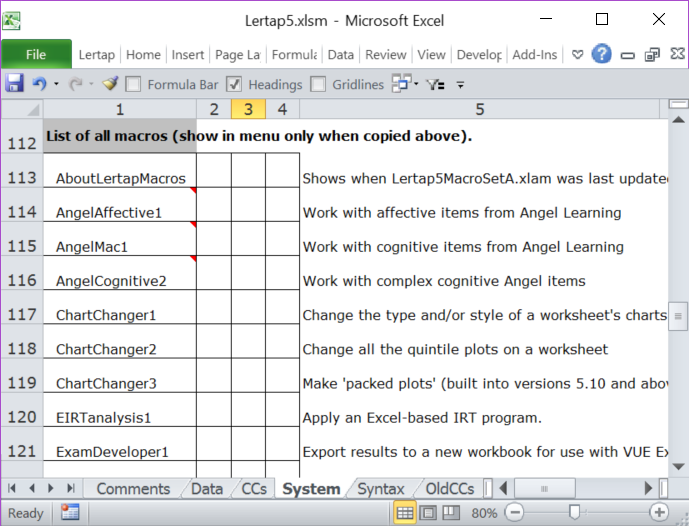
Task: Uncheck the Headings checkbox
Action: click(234, 84)
